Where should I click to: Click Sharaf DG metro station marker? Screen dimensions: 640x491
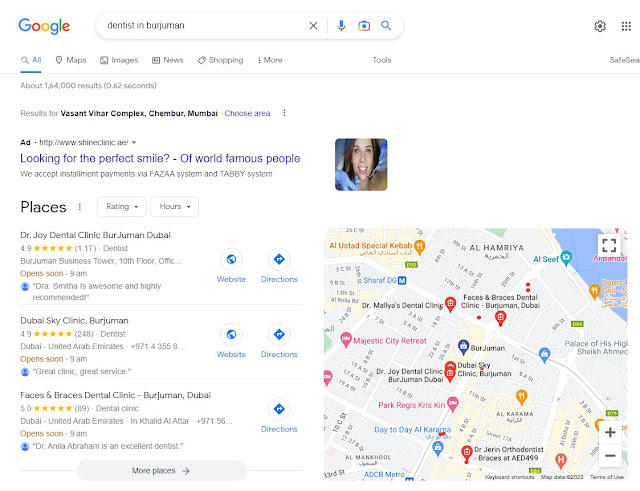point(402,280)
